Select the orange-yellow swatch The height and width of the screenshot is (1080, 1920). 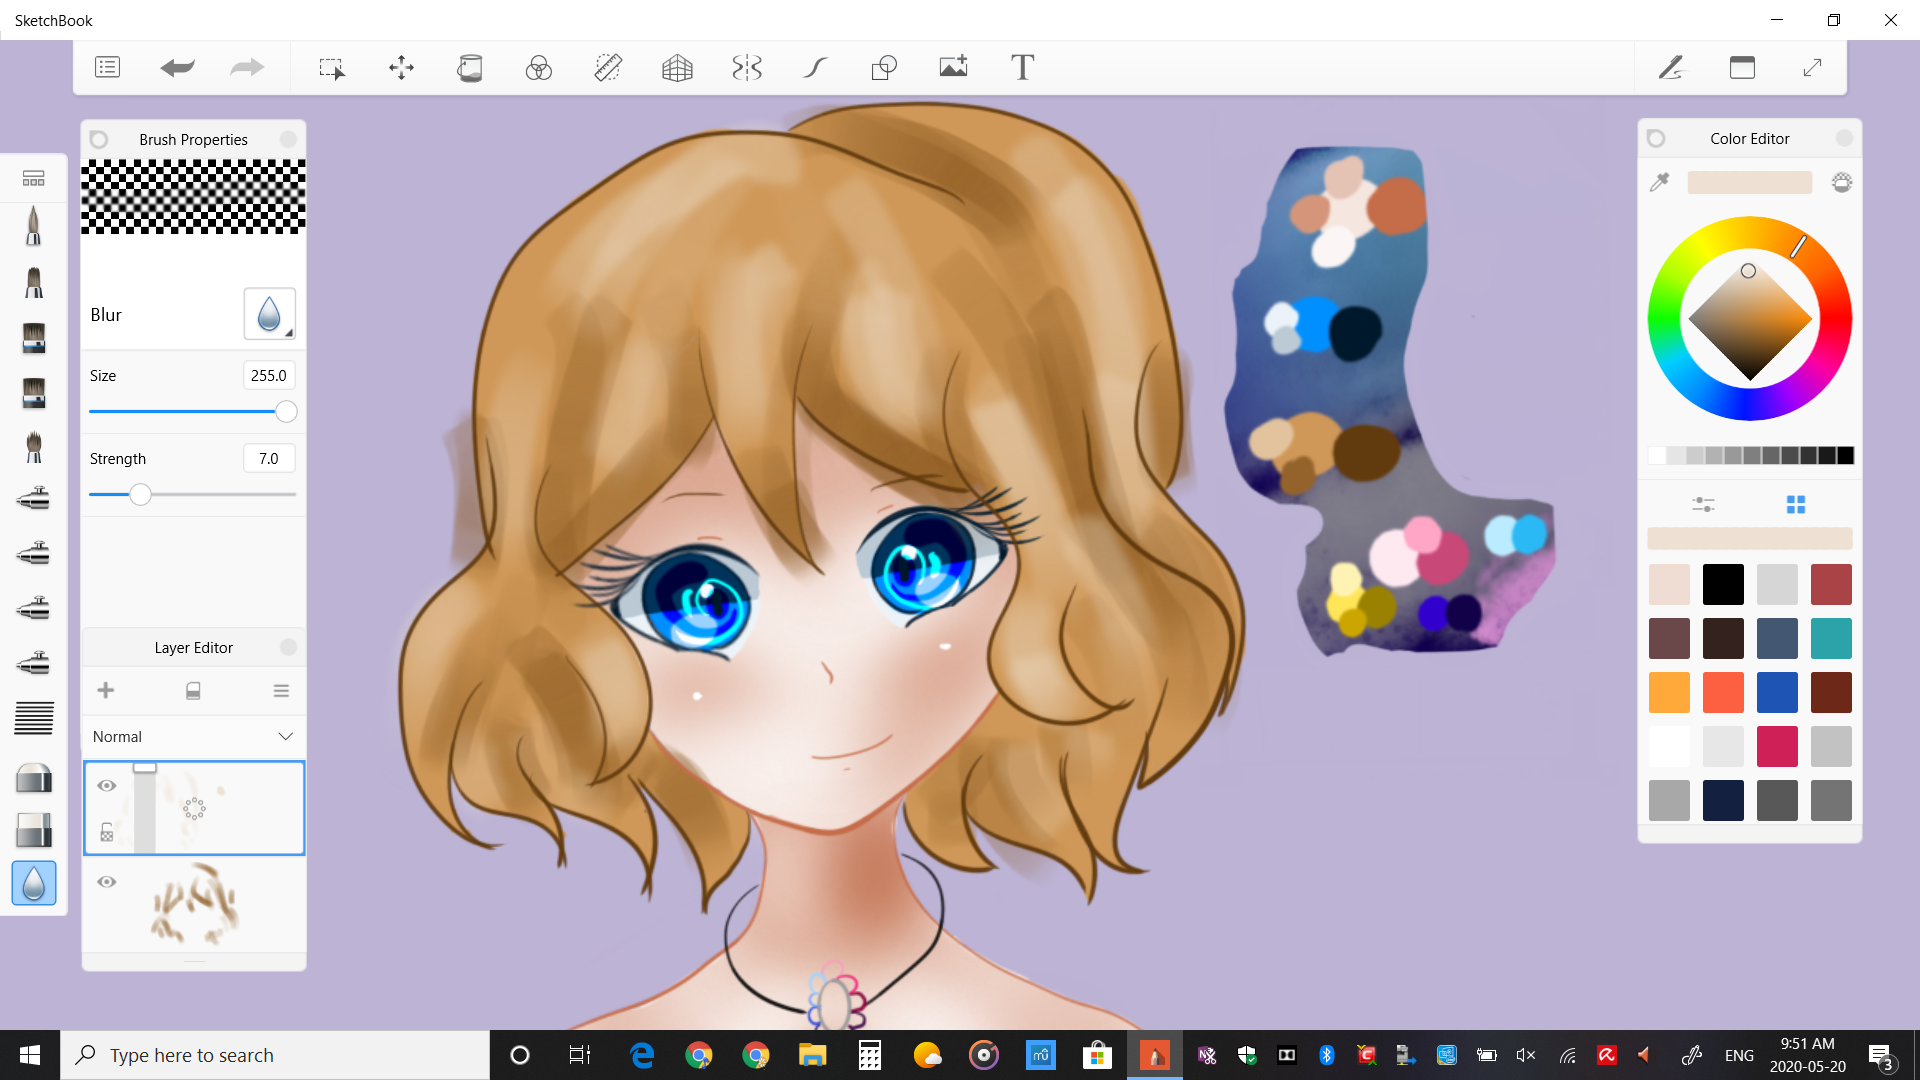[1669, 692]
